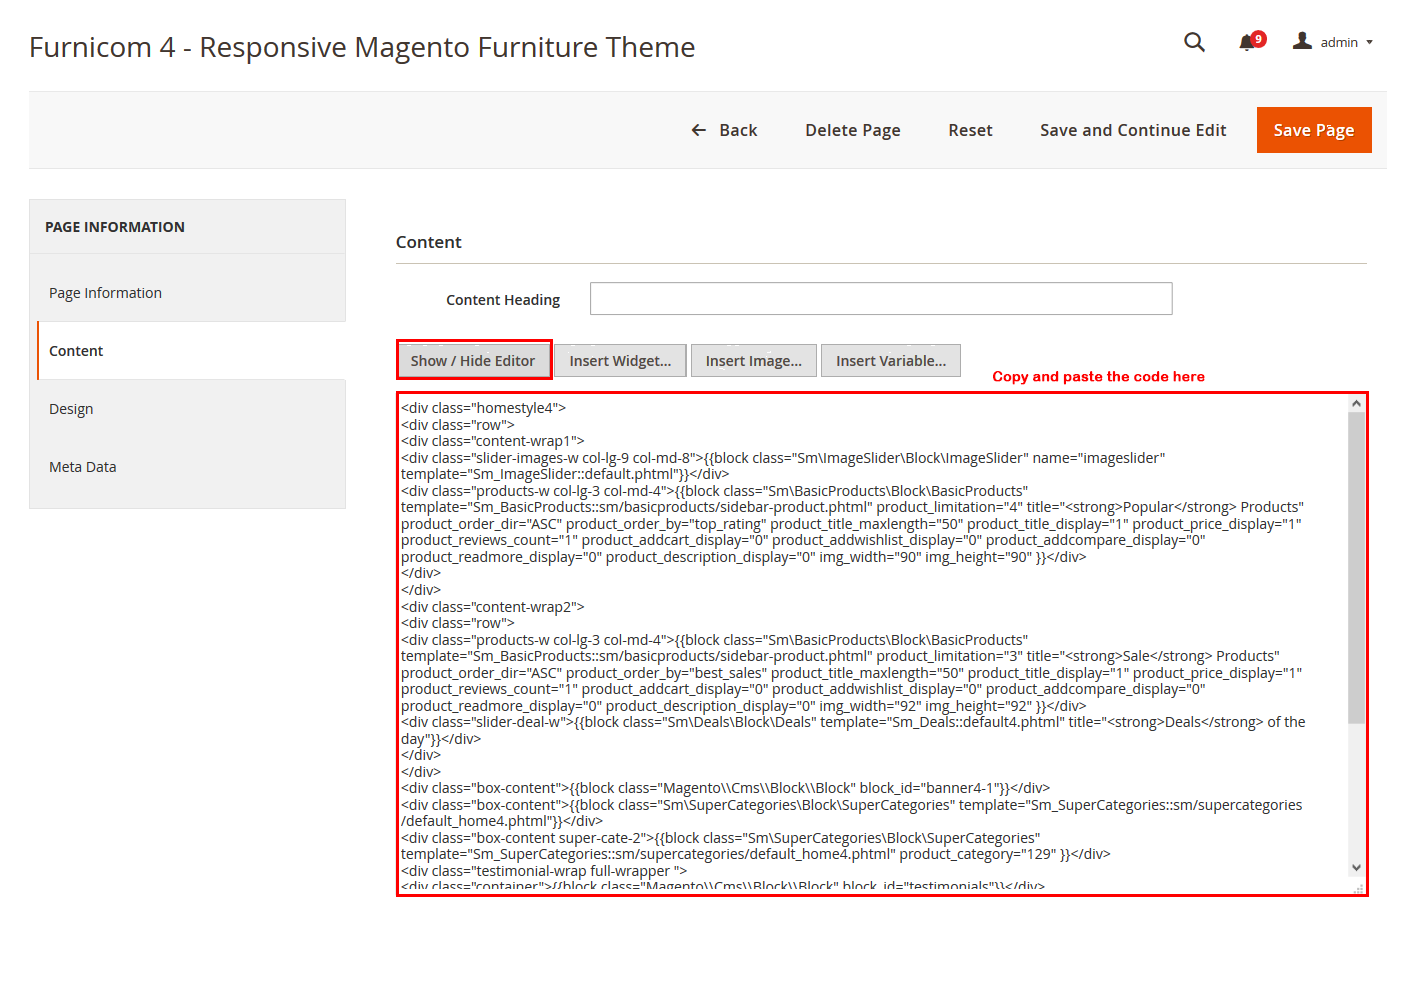
Task: Click inside the content code textarea
Action: pyautogui.click(x=872, y=644)
